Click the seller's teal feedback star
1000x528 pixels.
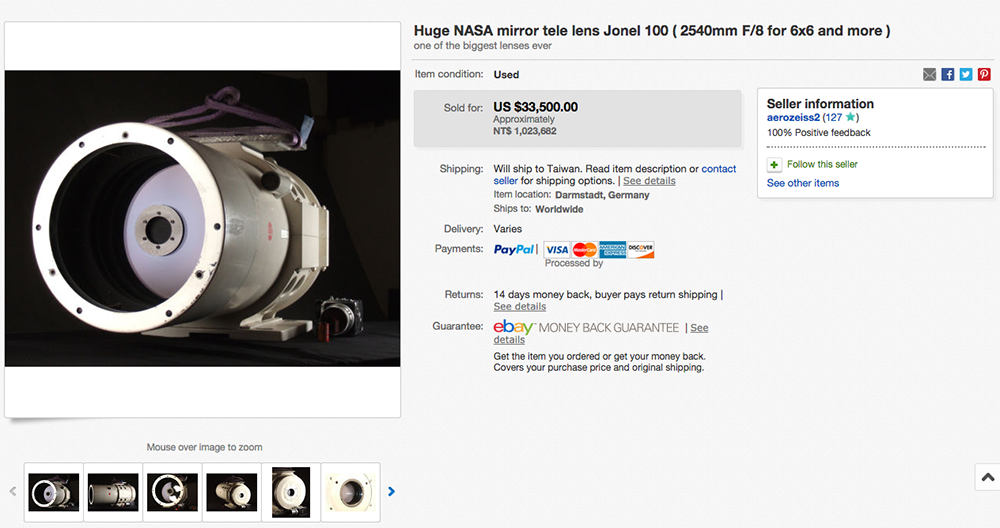pos(851,118)
